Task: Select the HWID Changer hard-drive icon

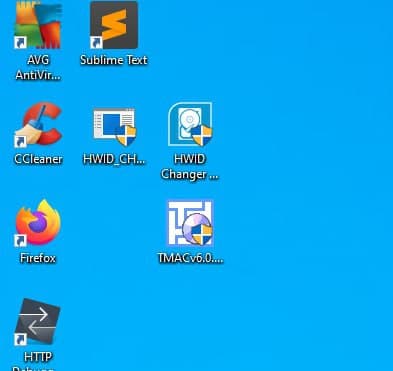Action: point(190,124)
